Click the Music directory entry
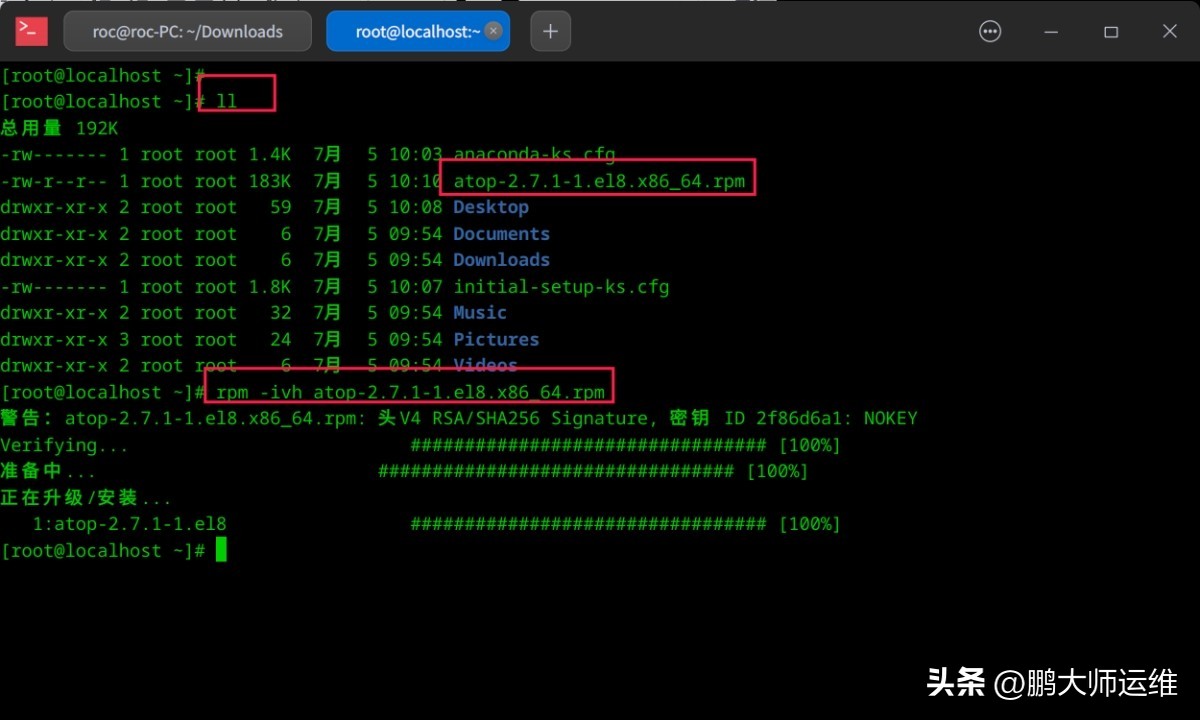Screen dimensions: 1200x720 (x=479, y=312)
